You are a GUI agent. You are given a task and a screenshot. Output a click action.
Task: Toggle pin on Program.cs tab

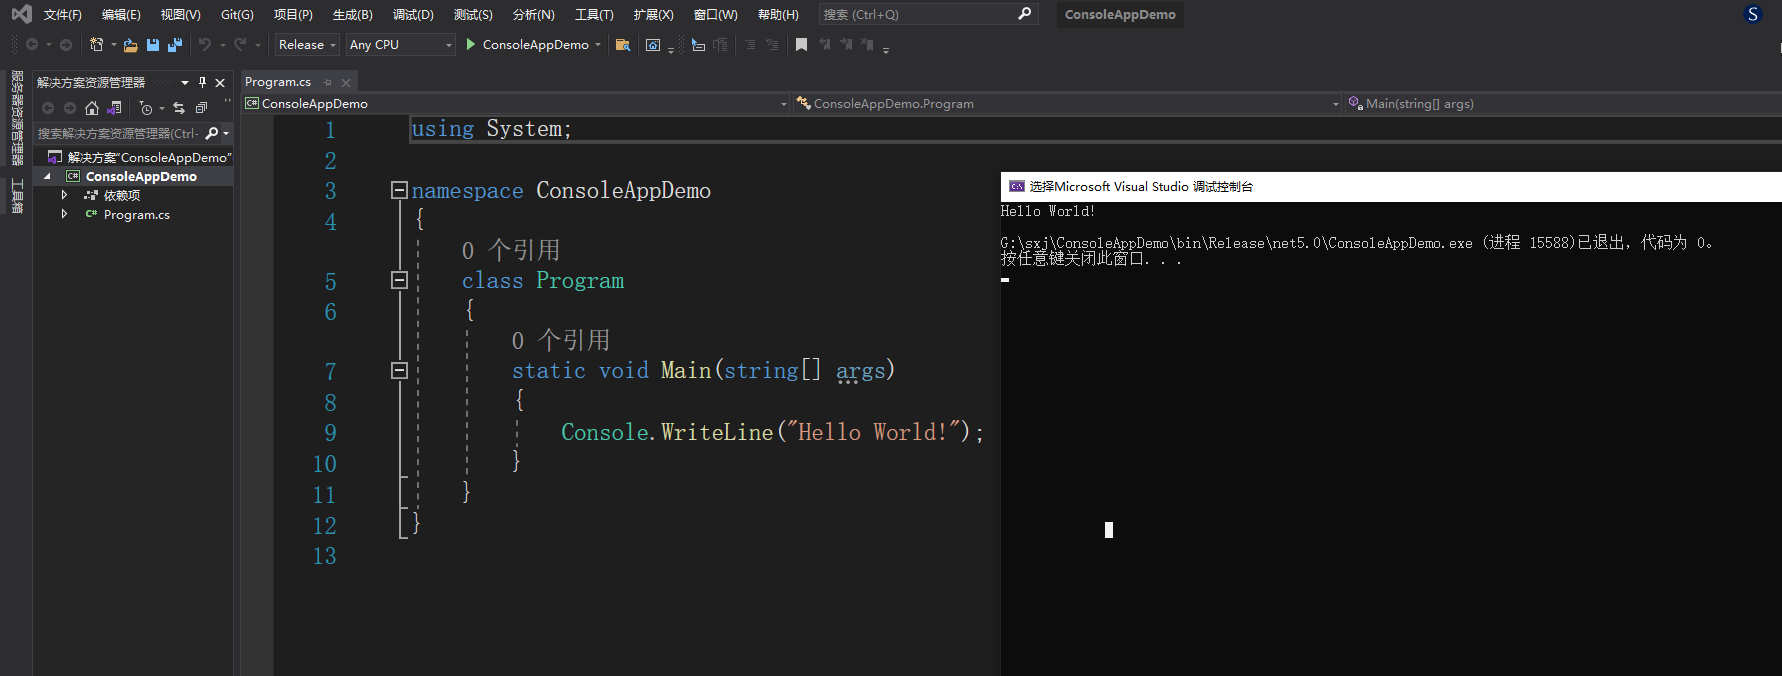(x=328, y=82)
